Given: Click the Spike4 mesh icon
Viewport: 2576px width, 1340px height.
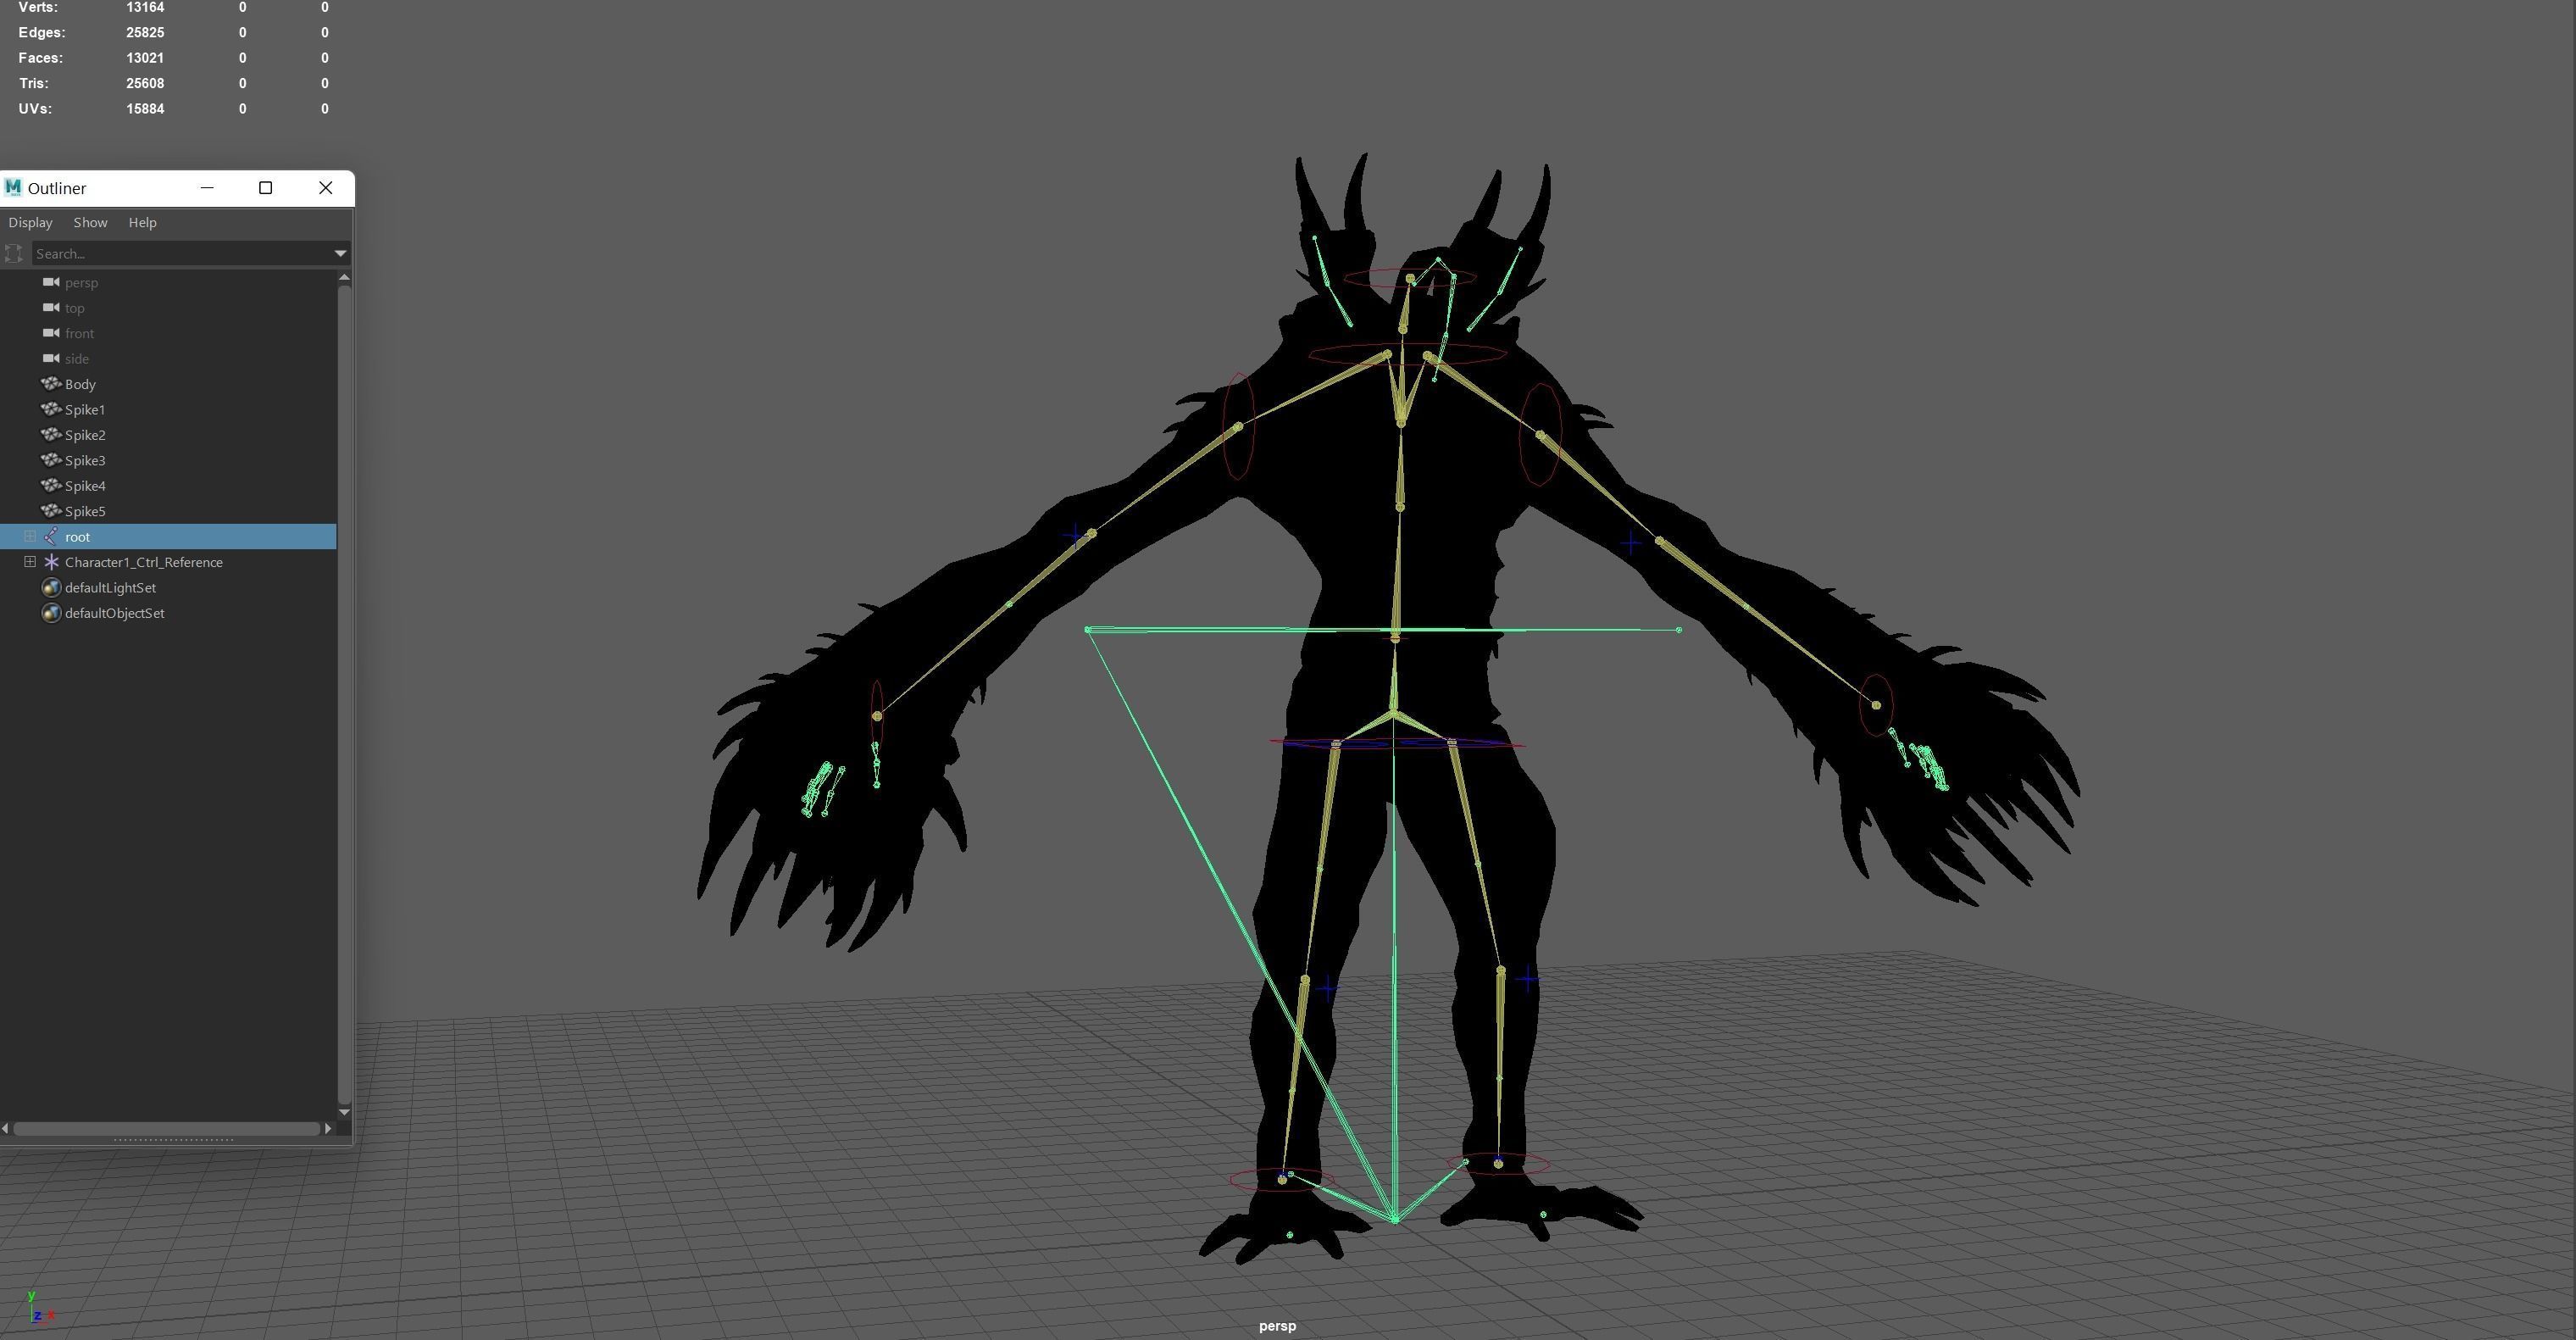Looking at the screenshot, I should click(51, 486).
